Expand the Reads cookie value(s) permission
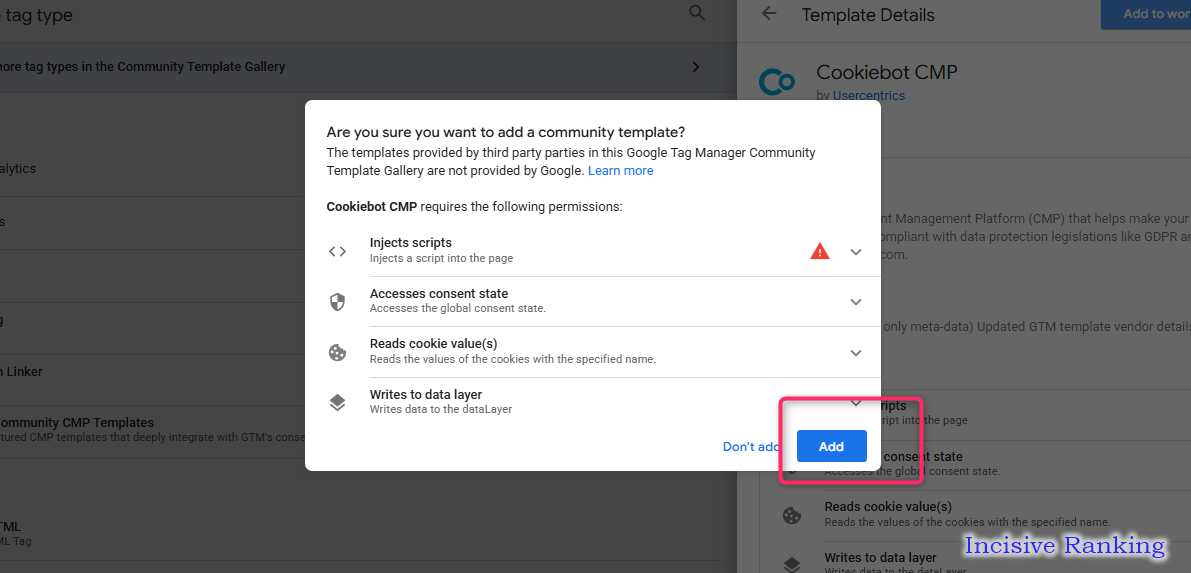The height and width of the screenshot is (573, 1191). coord(856,353)
